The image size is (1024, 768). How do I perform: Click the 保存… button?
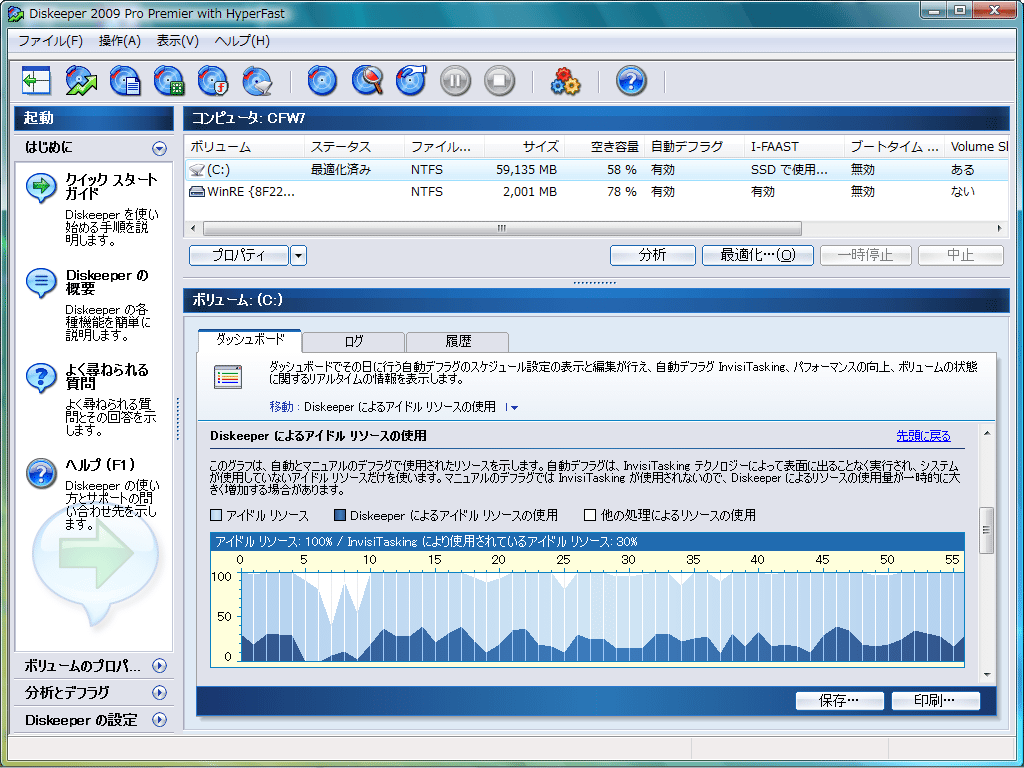839,701
